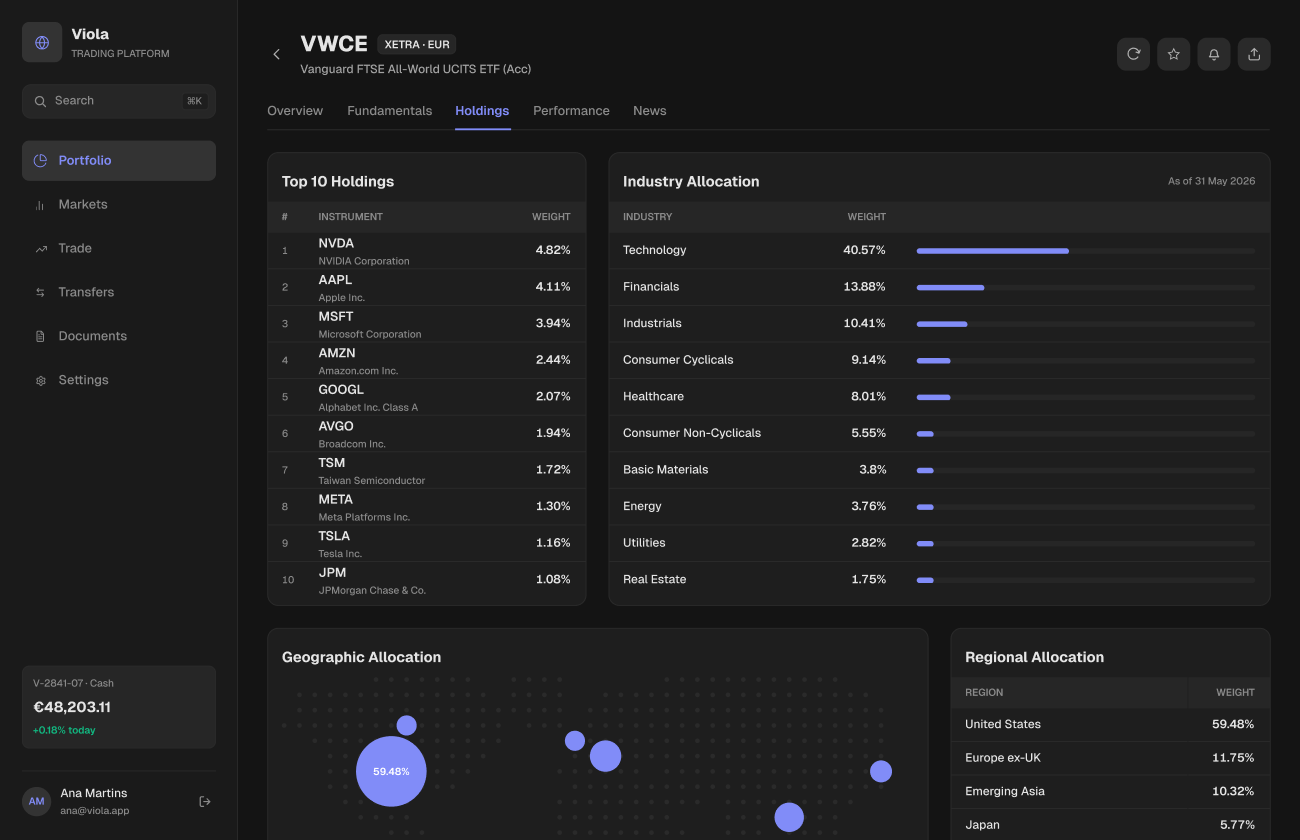Image resolution: width=1300 pixels, height=840 pixels.
Task: Click the Viola globe logo icon
Action: (x=42, y=43)
